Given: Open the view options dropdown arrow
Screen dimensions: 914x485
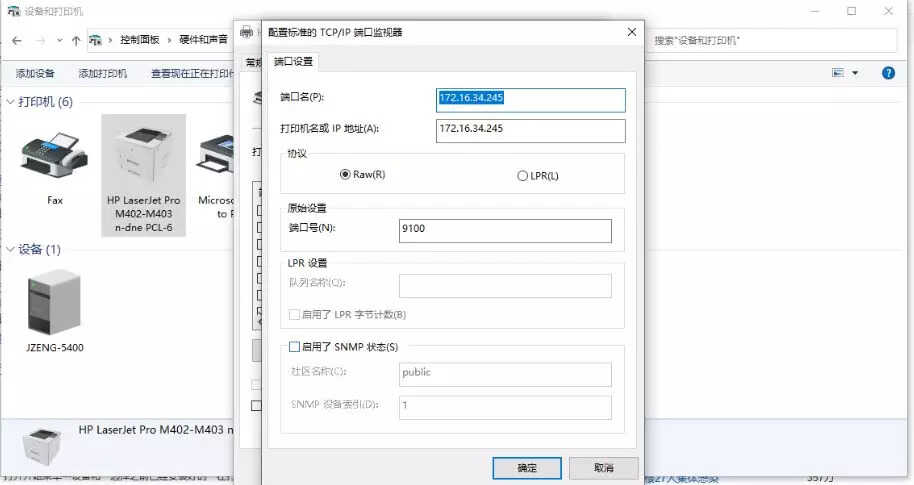Looking at the screenshot, I should point(855,73).
